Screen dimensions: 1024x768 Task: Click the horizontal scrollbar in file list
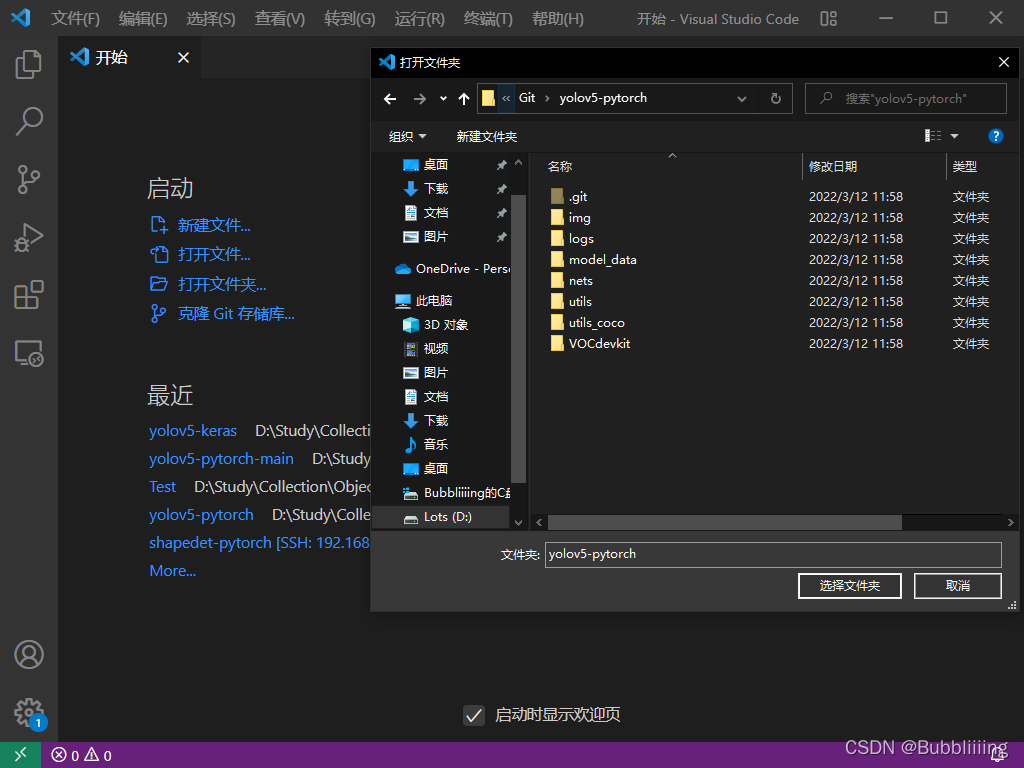click(x=724, y=522)
